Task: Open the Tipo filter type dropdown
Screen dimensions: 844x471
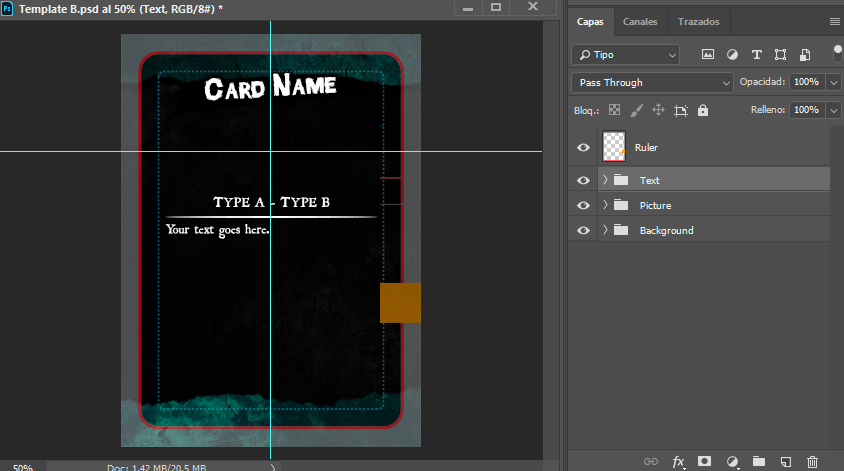Action: click(x=625, y=54)
